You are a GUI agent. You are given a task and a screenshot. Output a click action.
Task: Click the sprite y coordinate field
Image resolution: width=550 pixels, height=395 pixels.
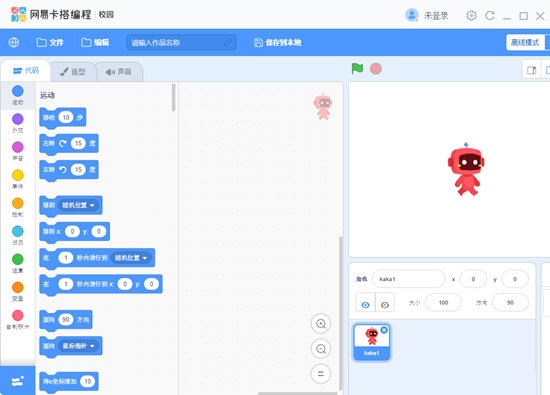point(515,279)
